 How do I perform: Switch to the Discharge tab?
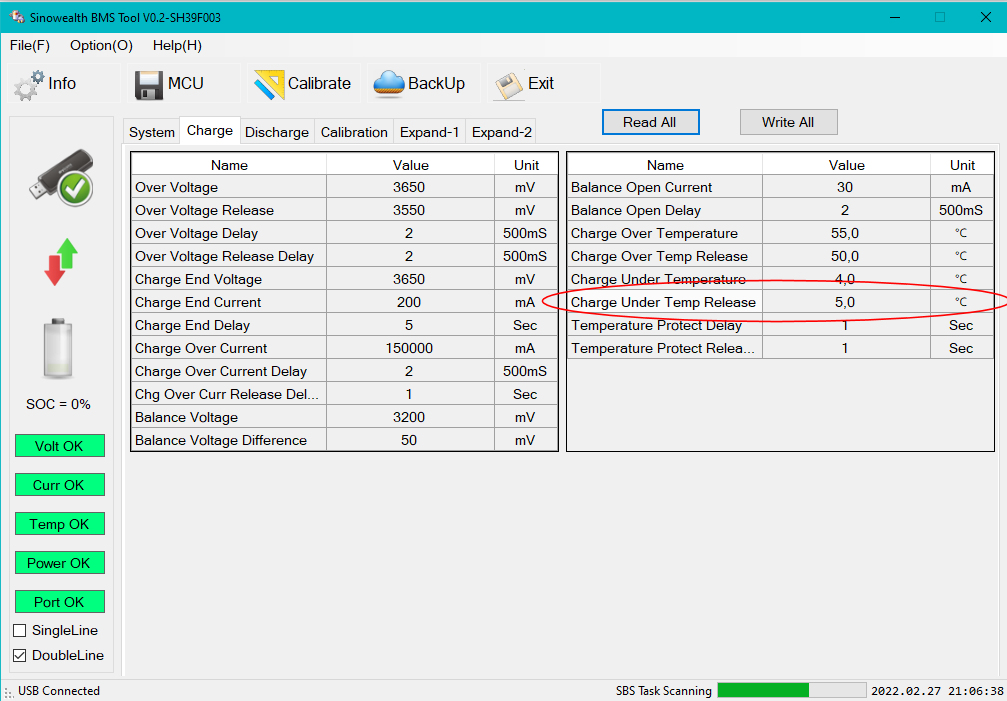276,132
